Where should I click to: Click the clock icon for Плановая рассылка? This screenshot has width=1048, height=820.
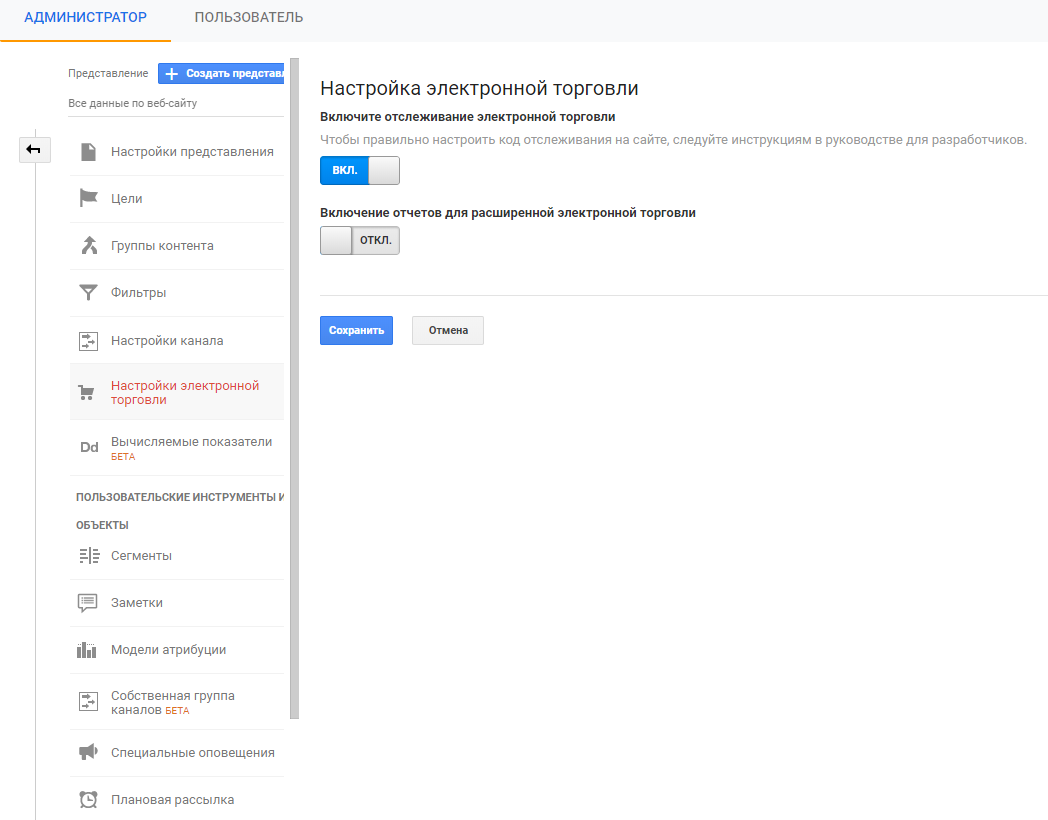(88, 800)
